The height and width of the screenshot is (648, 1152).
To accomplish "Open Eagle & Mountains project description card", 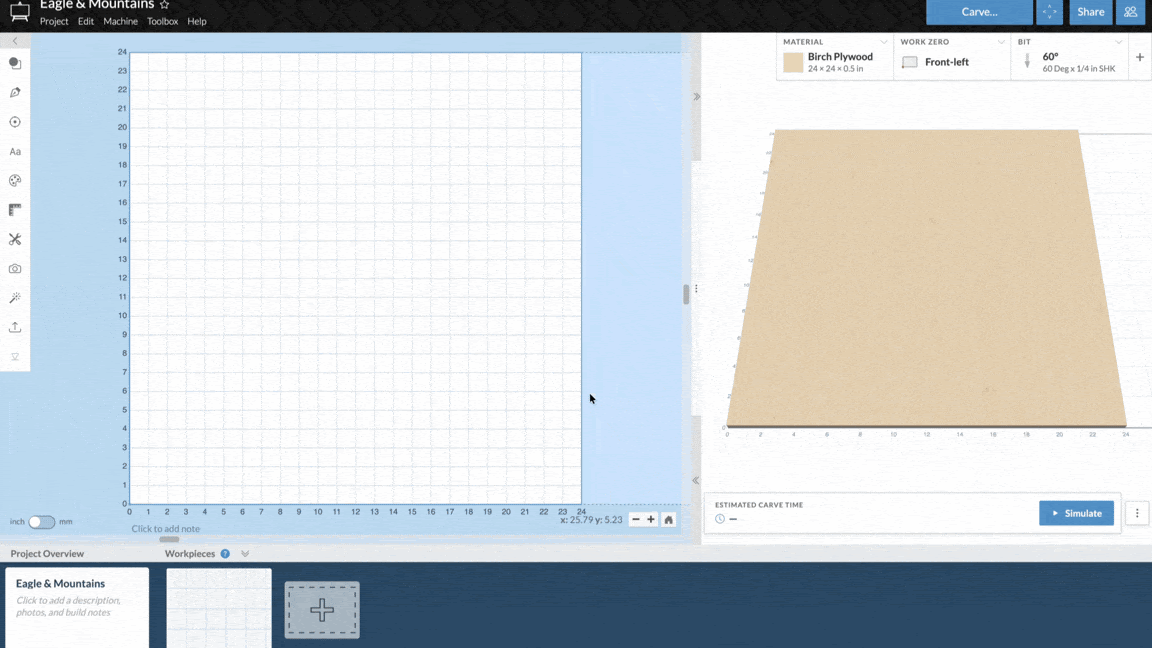I will point(76,608).
